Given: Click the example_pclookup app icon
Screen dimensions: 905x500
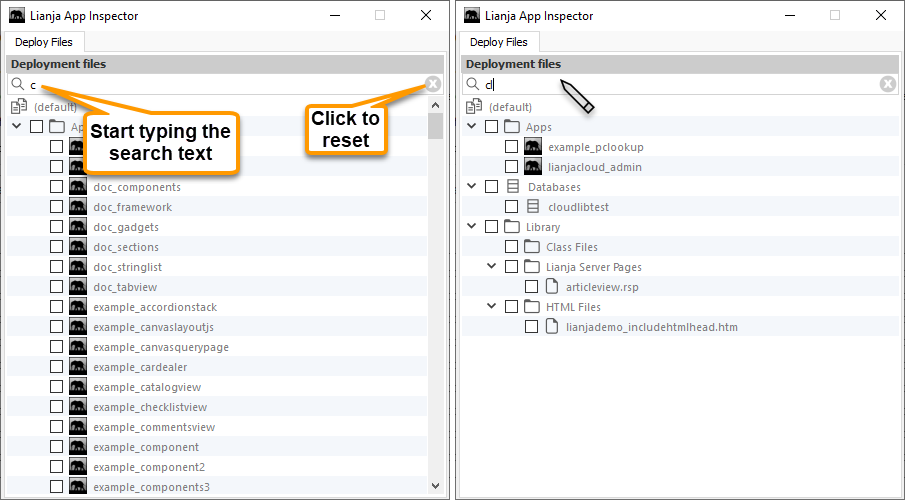Looking at the screenshot, I should coord(532,147).
